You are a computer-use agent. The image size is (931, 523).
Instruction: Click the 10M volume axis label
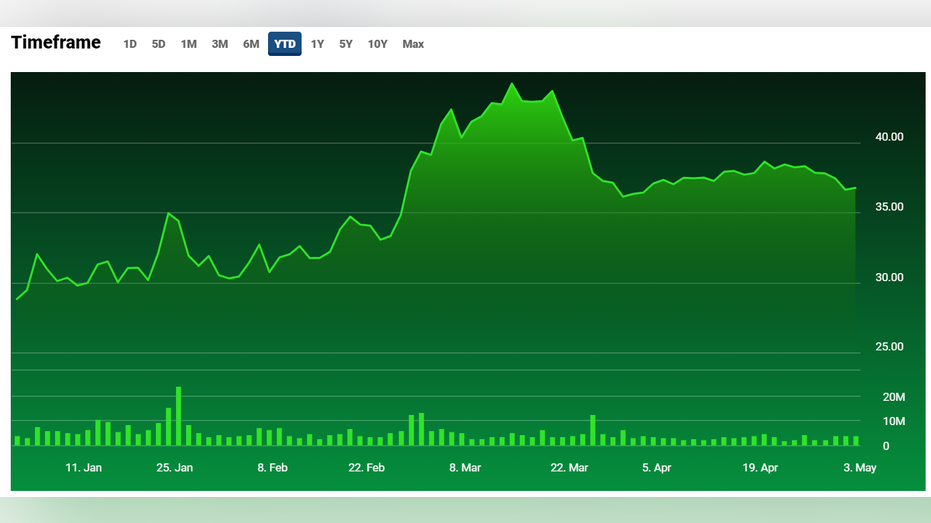pos(894,421)
